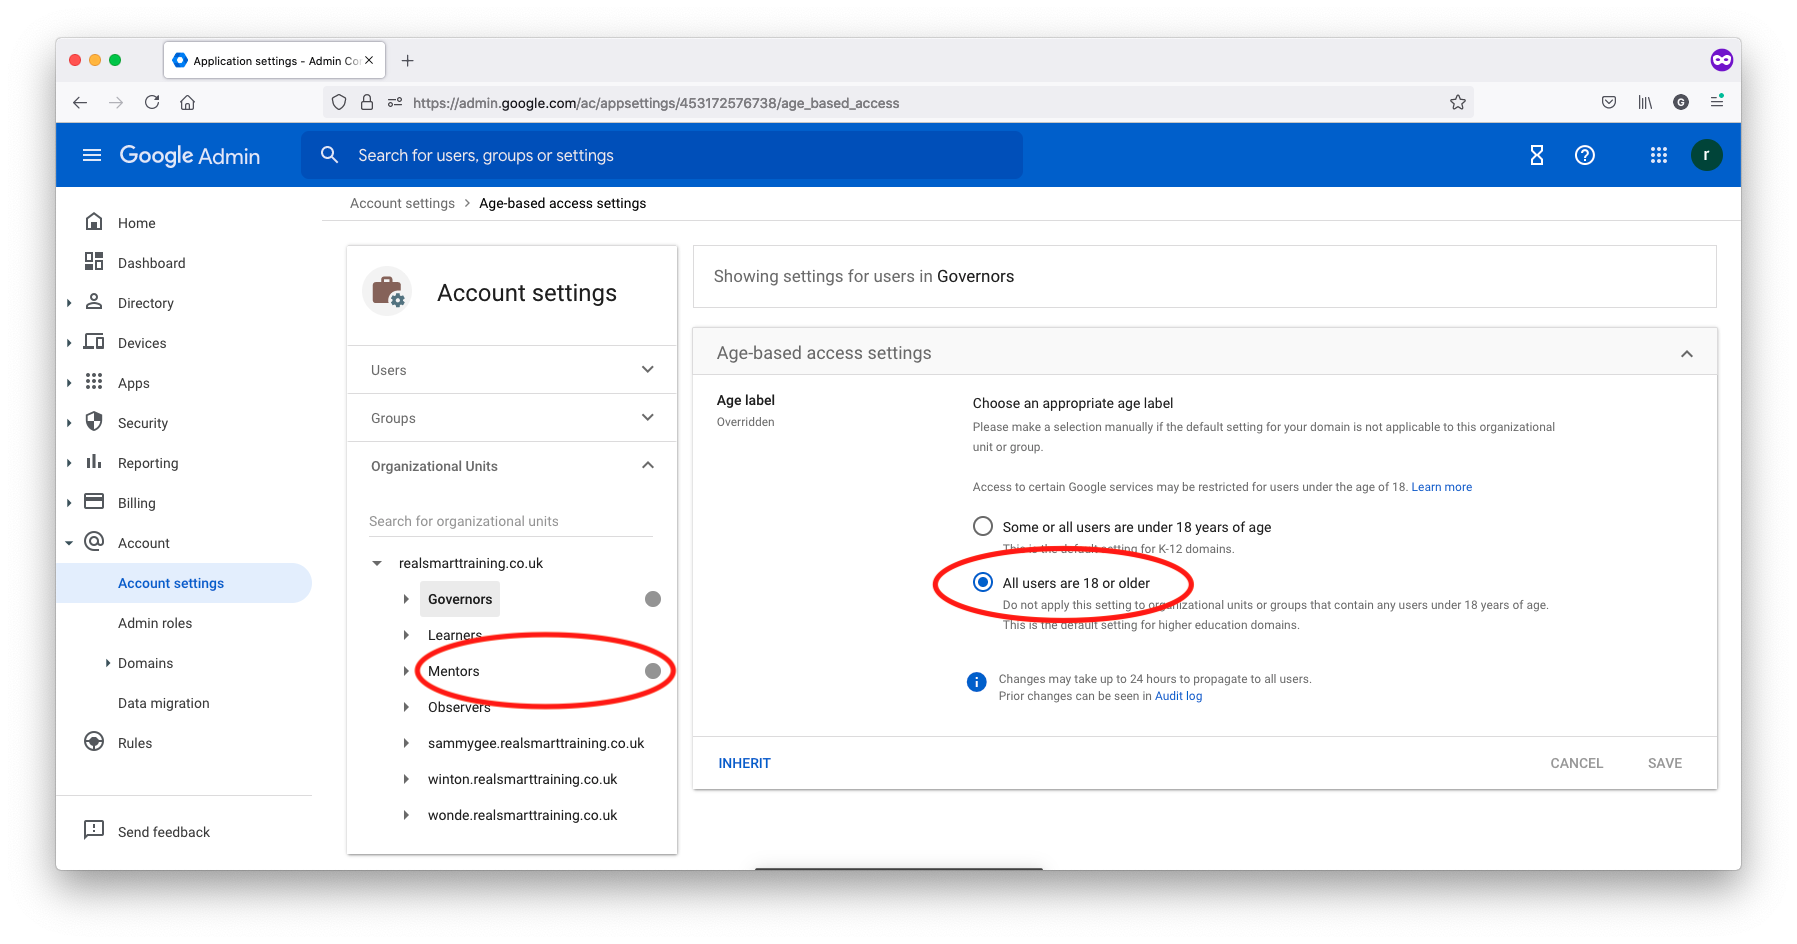Click the search magnifier icon
Image resolution: width=1797 pixels, height=944 pixels.
coord(329,155)
